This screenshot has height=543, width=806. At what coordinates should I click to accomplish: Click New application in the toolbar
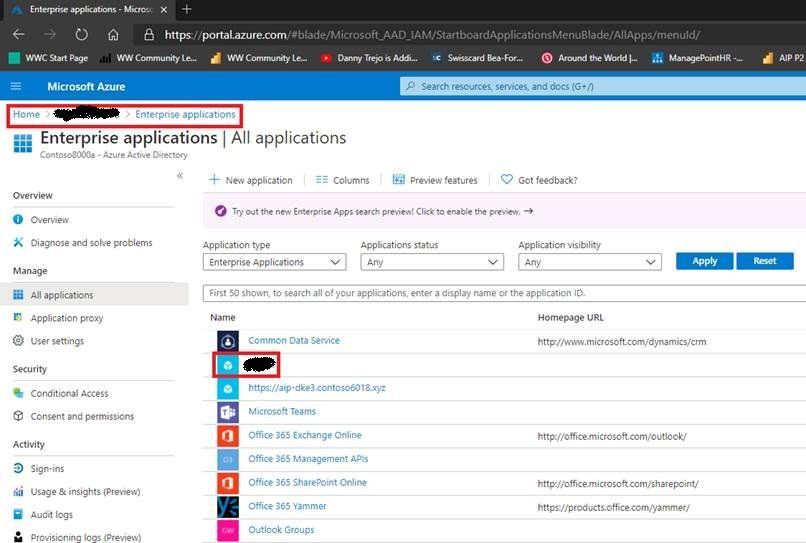[x=250, y=180]
